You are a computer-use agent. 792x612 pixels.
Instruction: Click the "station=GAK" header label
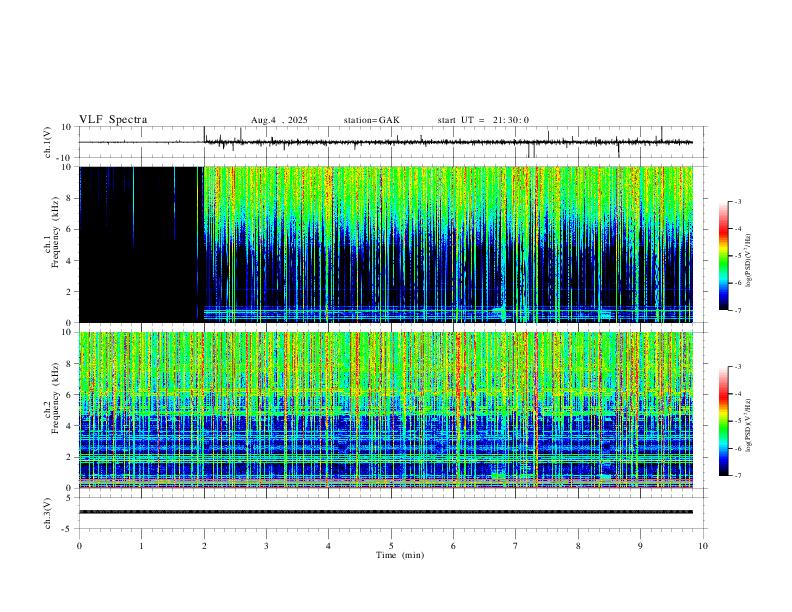[372, 120]
